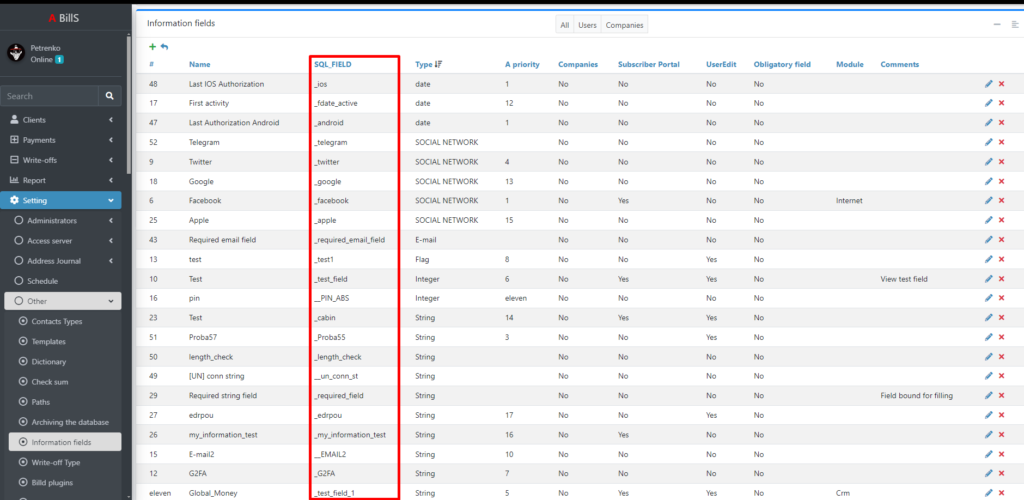Switch to the All filter tab
This screenshot has height=500, width=1024.
coord(565,25)
